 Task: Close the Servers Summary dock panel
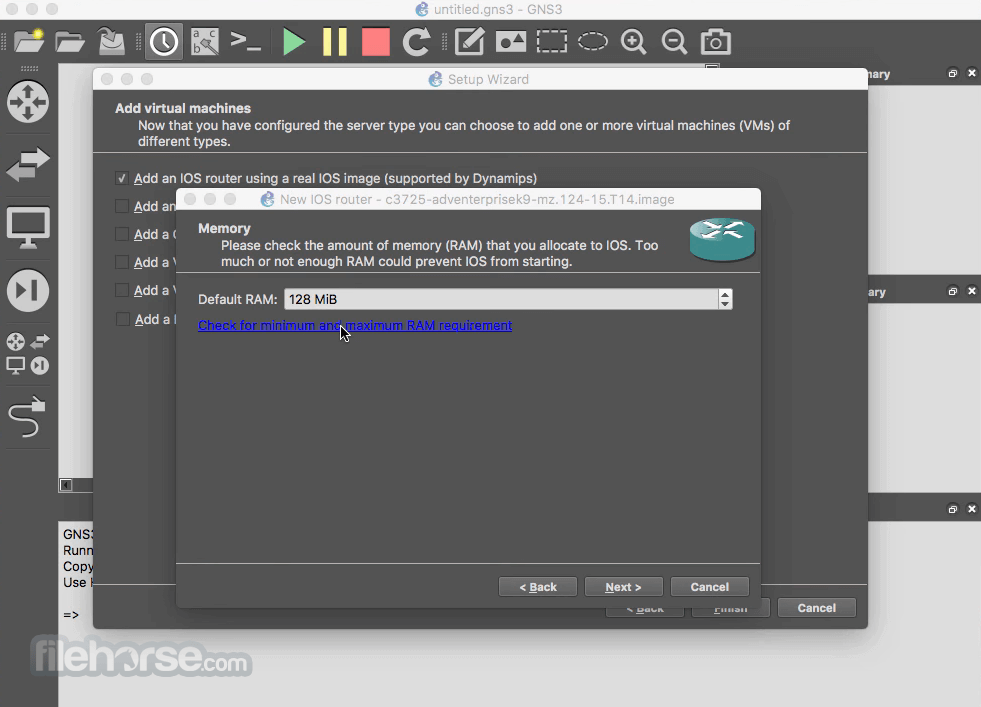click(x=972, y=291)
